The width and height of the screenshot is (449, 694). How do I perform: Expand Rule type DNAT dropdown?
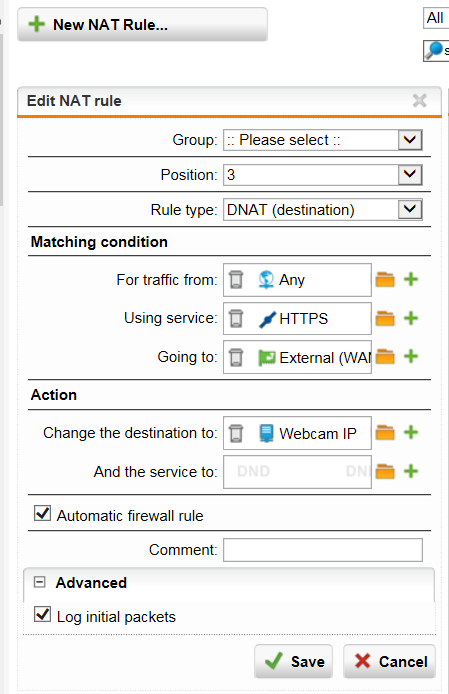410,209
